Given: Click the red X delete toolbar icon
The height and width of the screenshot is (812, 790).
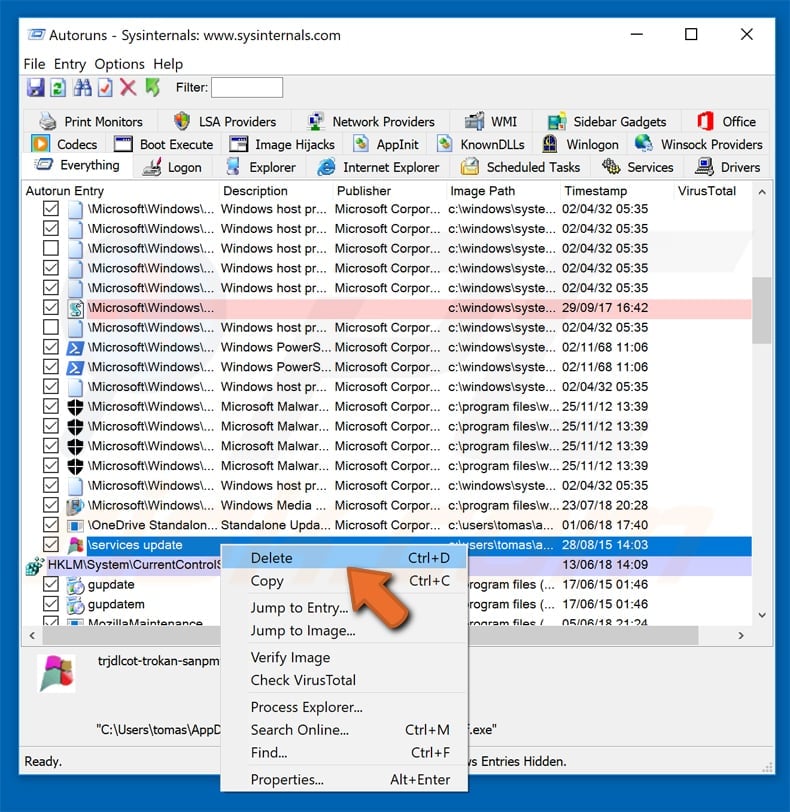Looking at the screenshot, I should click(x=128, y=88).
